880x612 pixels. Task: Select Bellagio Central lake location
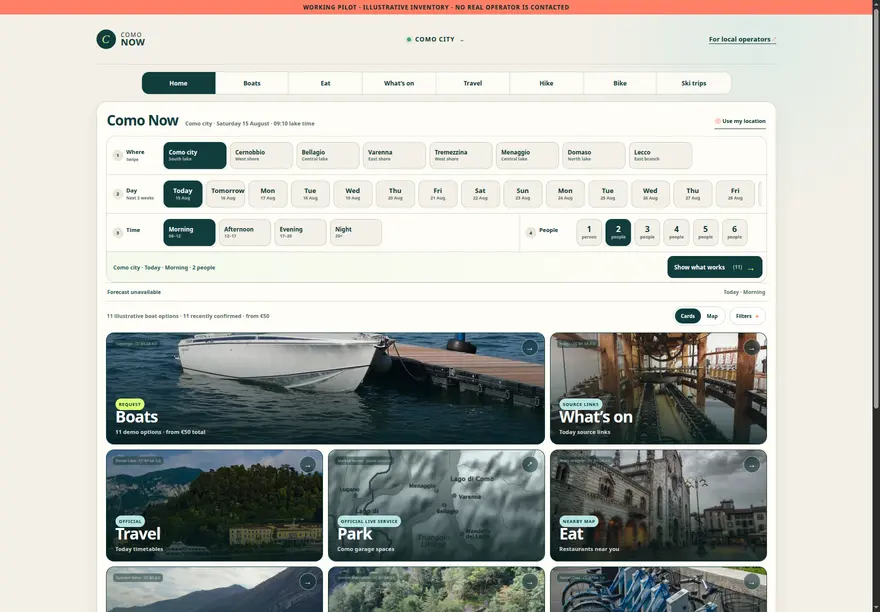pos(328,156)
